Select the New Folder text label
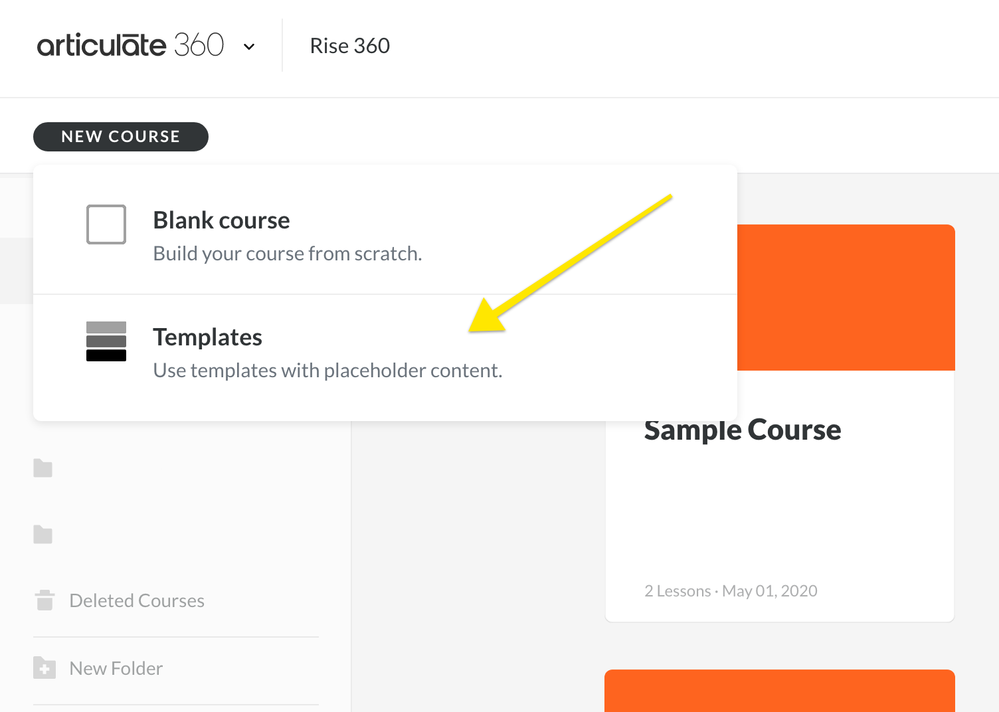 116,668
